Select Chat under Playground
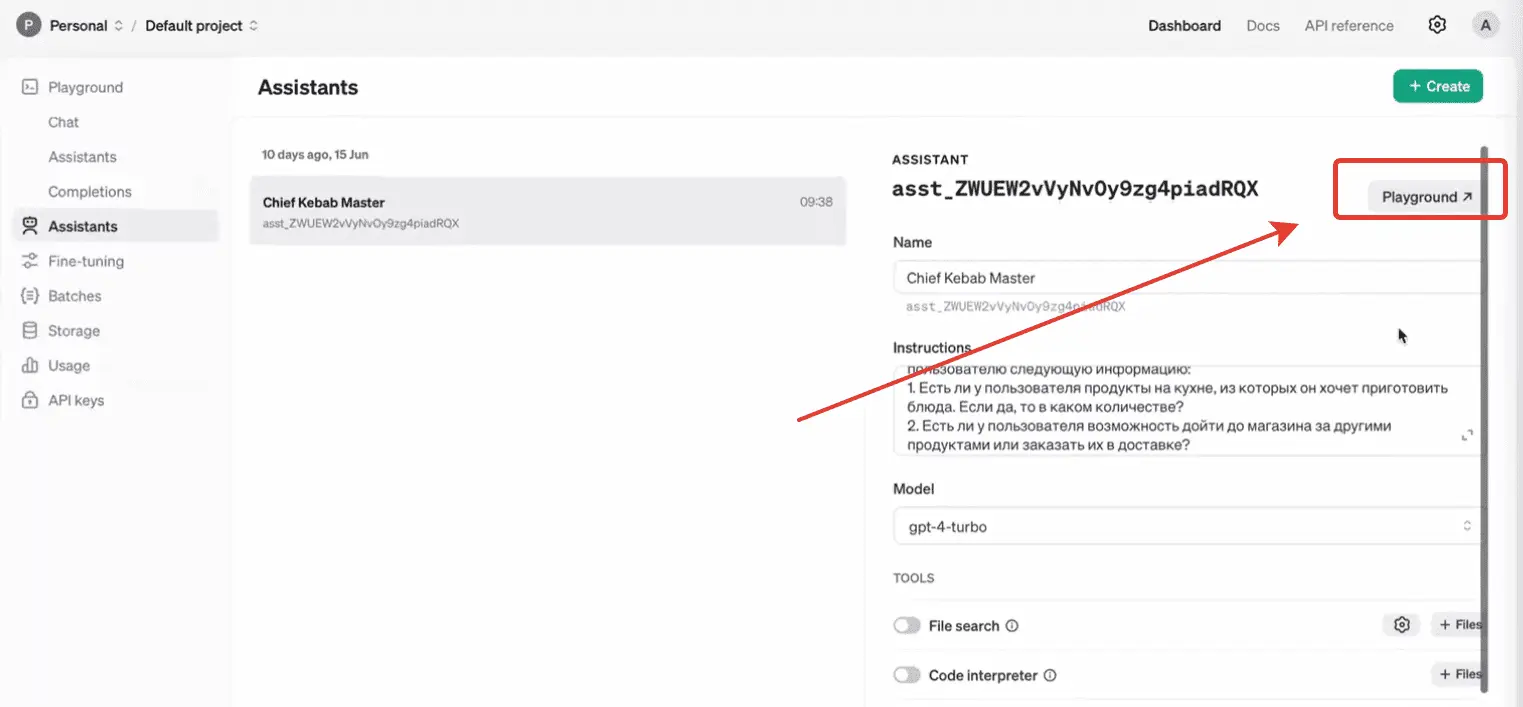 (x=63, y=122)
